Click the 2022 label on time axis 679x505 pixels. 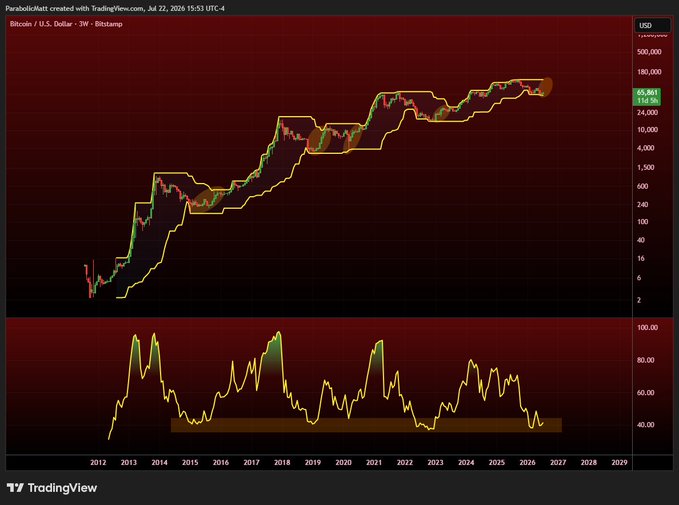405,463
